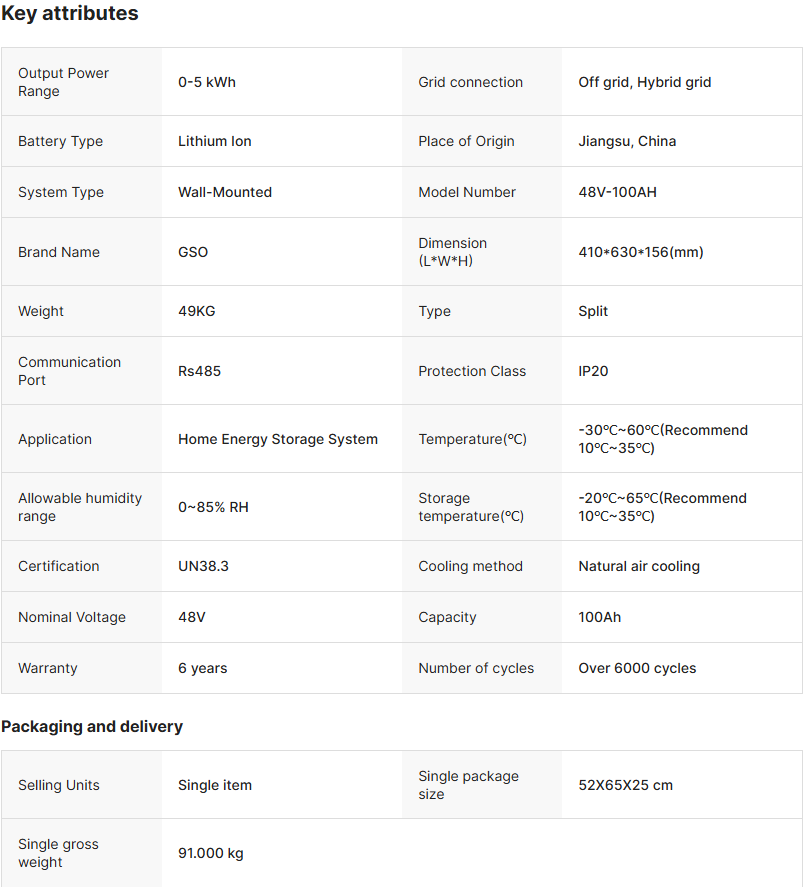Click the 52X65X25 cm package size

click(x=625, y=785)
